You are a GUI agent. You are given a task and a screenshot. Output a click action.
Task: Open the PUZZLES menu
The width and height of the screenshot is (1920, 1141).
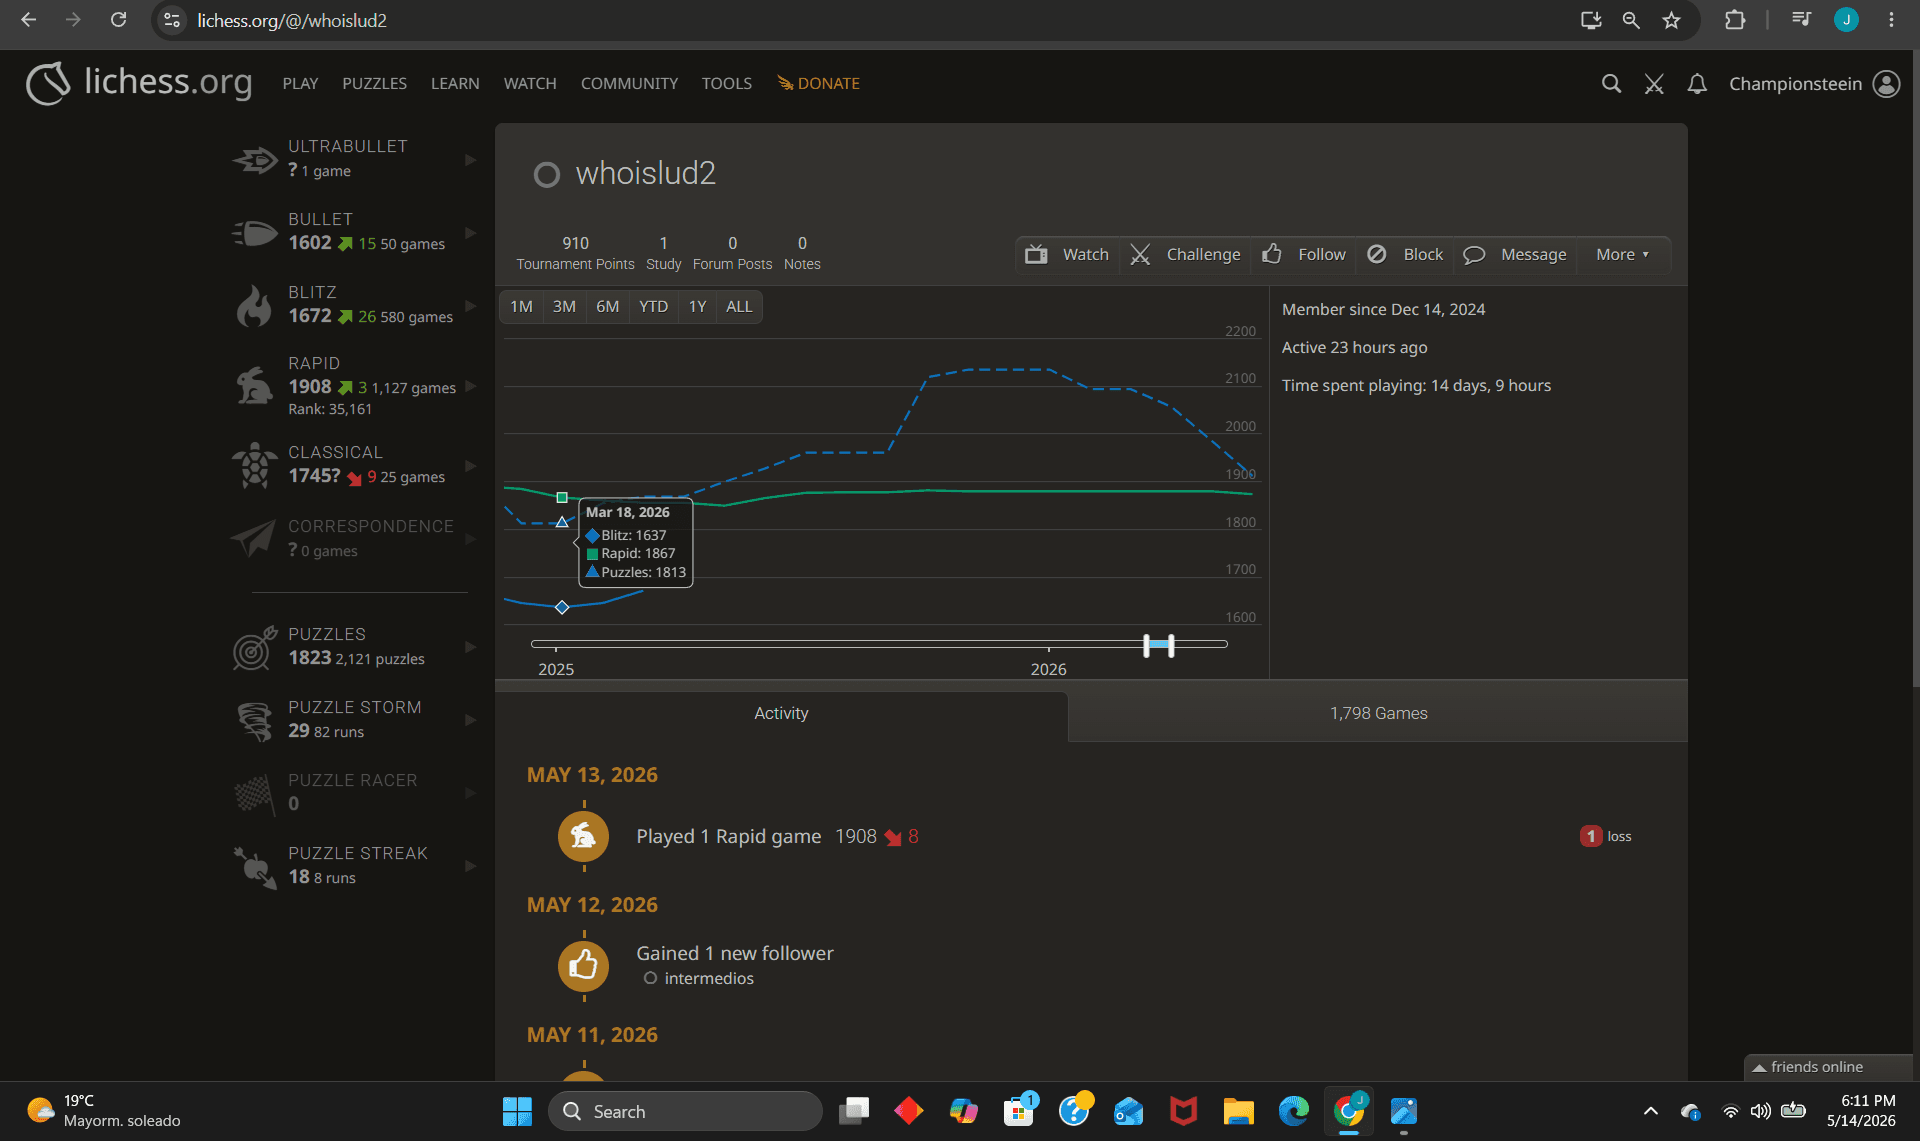click(x=374, y=83)
